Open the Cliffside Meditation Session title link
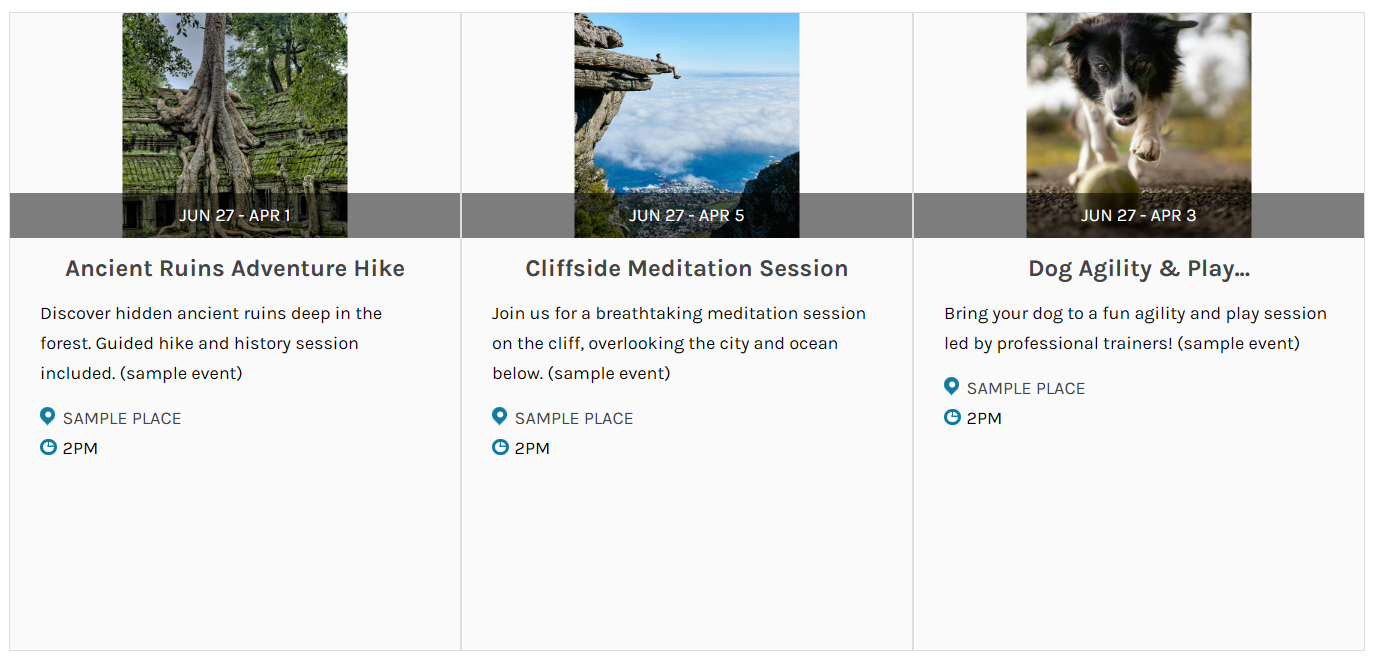1377x660 pixels. [x=686, y=268]
